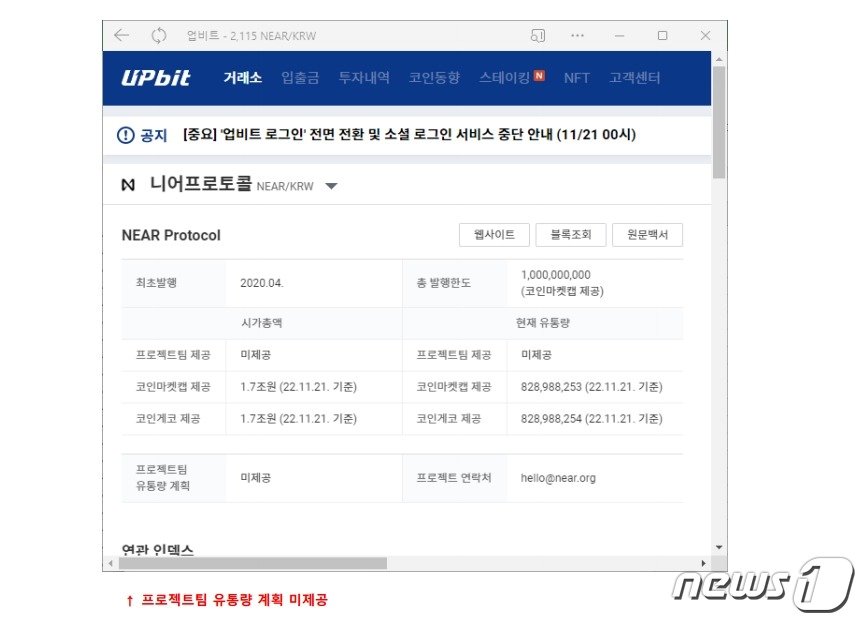Open the three-dot more options menu

577,35
